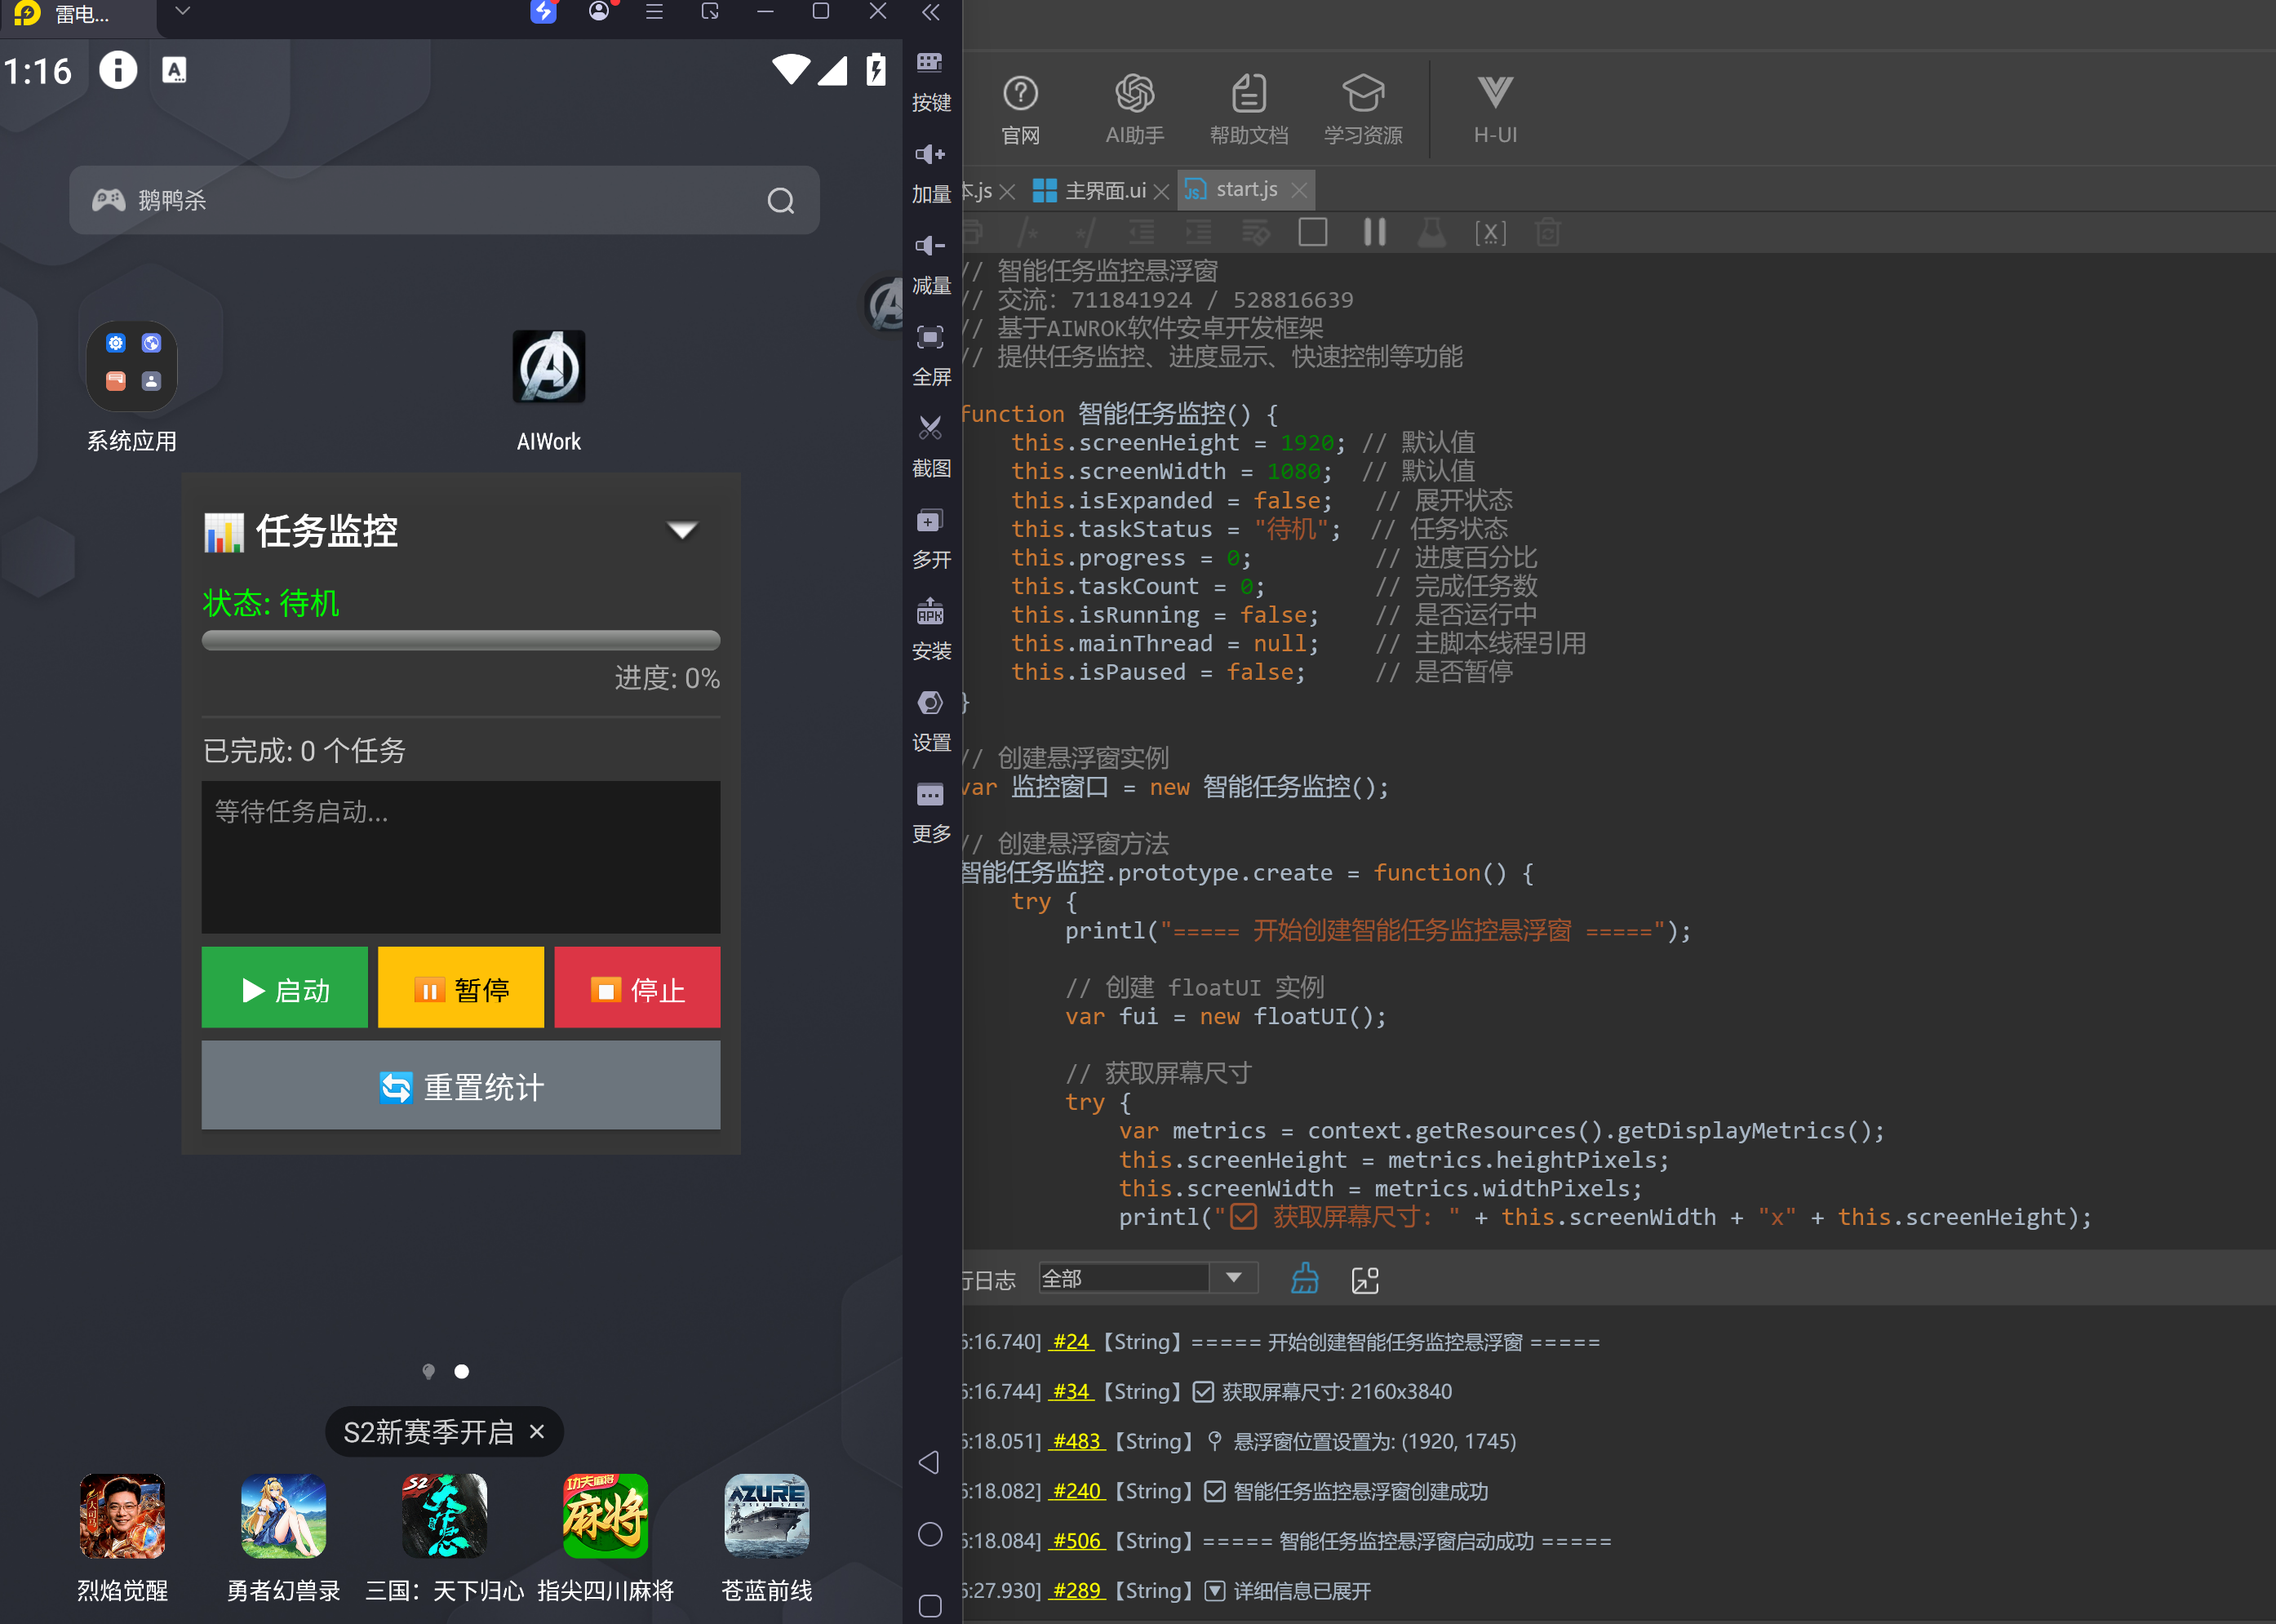The image size is (2276, 1624).
Task: Collapse the 任务监控 panel arrow
Action: click(682, 530)
